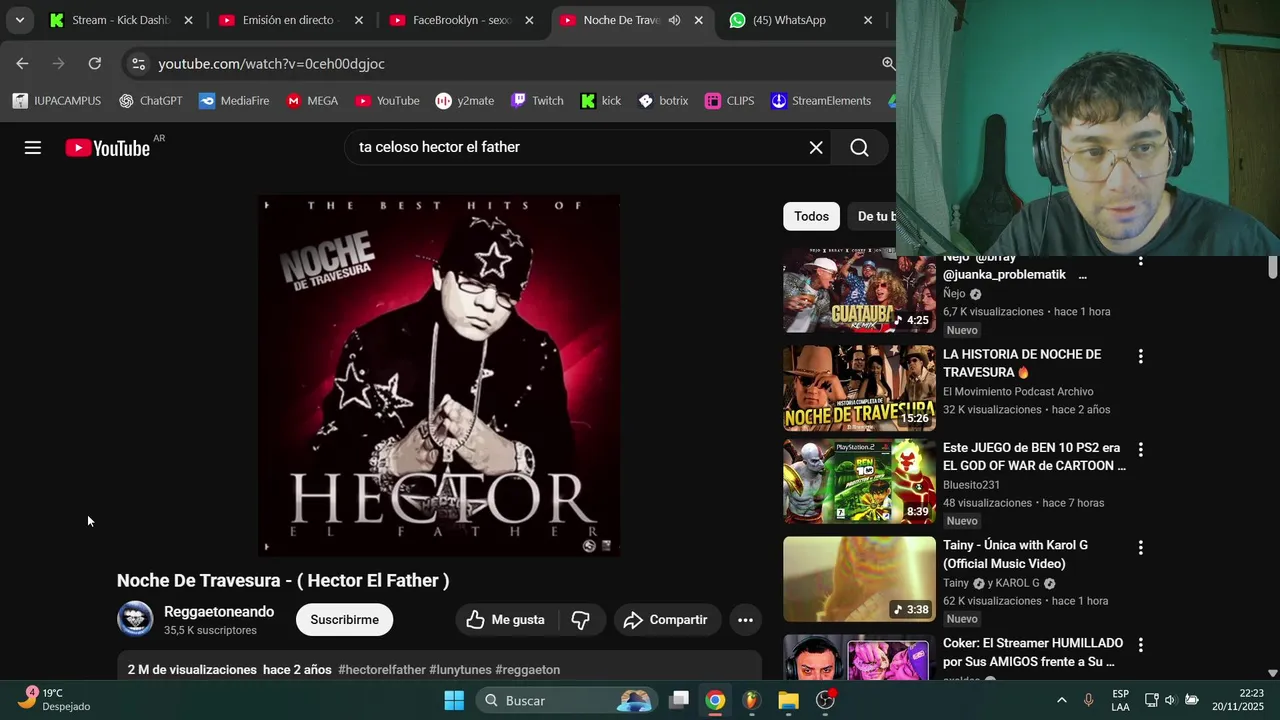Image resolution: width=1280 pixels, height=720 pixels.
Task: Show hidden system tray icons chevron
Action: pos(1061,700)
